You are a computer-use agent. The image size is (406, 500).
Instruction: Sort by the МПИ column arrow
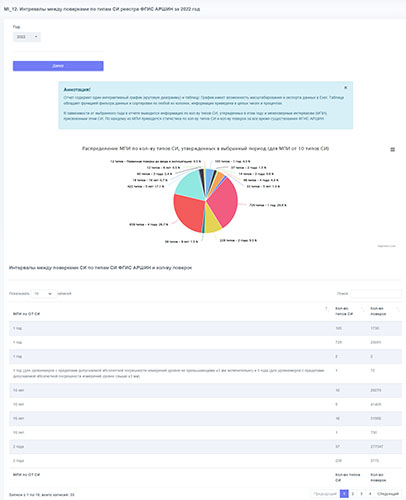coord(326,309)
